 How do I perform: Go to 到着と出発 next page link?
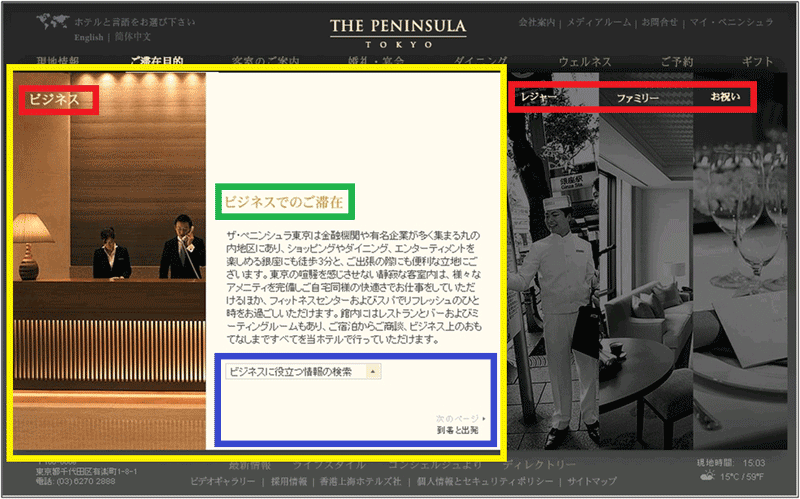point(457,430)
